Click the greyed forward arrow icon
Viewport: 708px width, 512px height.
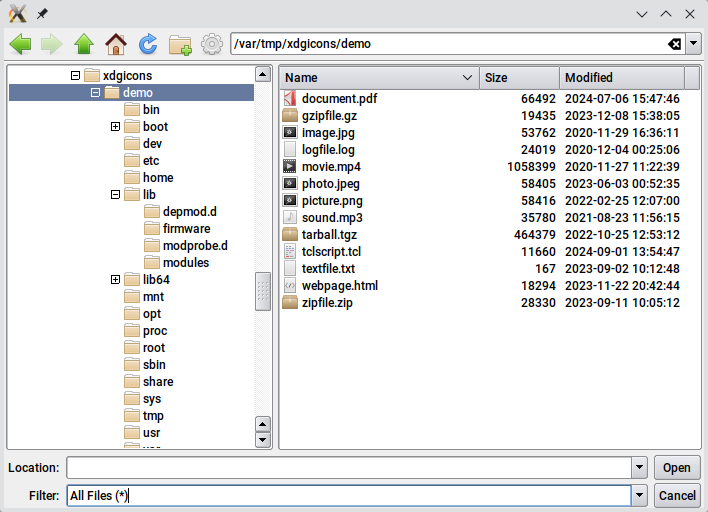(x=52, y=44)
